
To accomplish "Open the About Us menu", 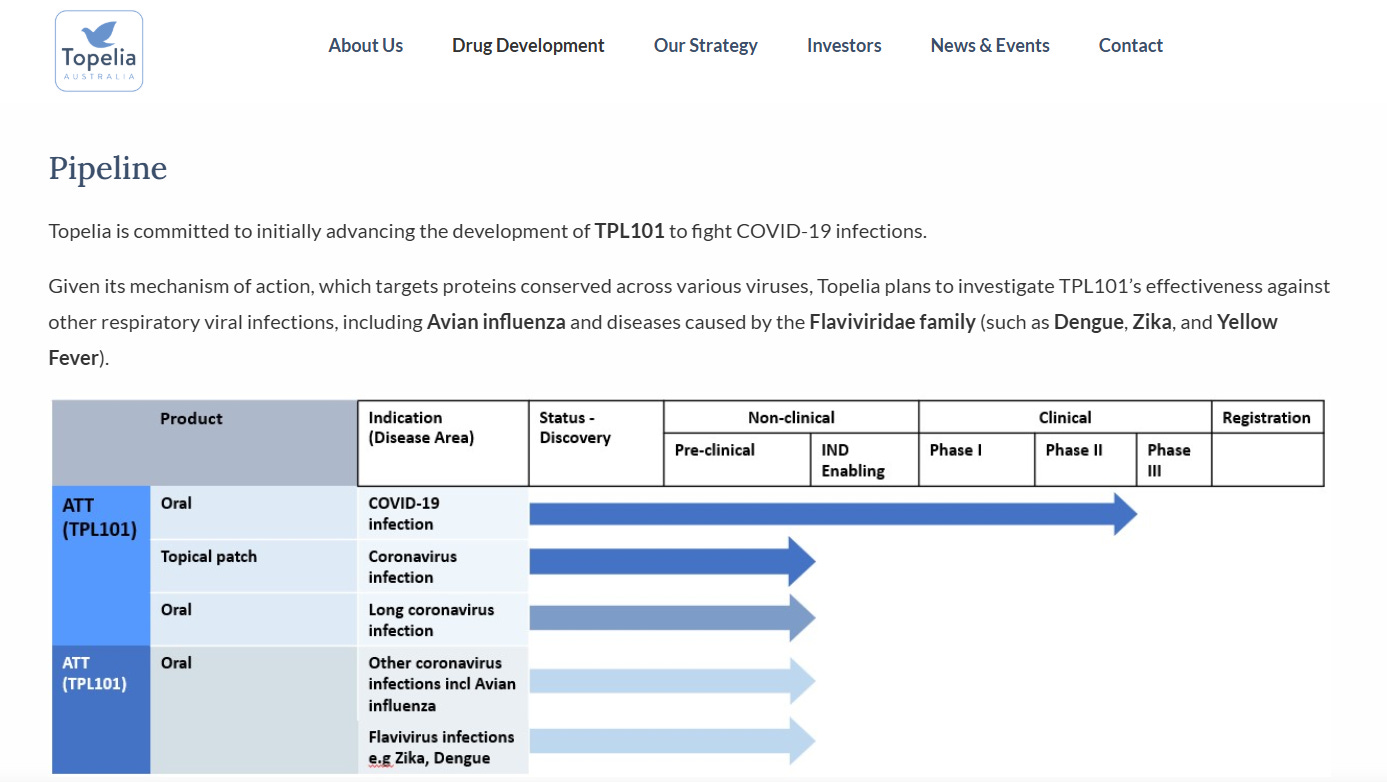I will (366, 46).
